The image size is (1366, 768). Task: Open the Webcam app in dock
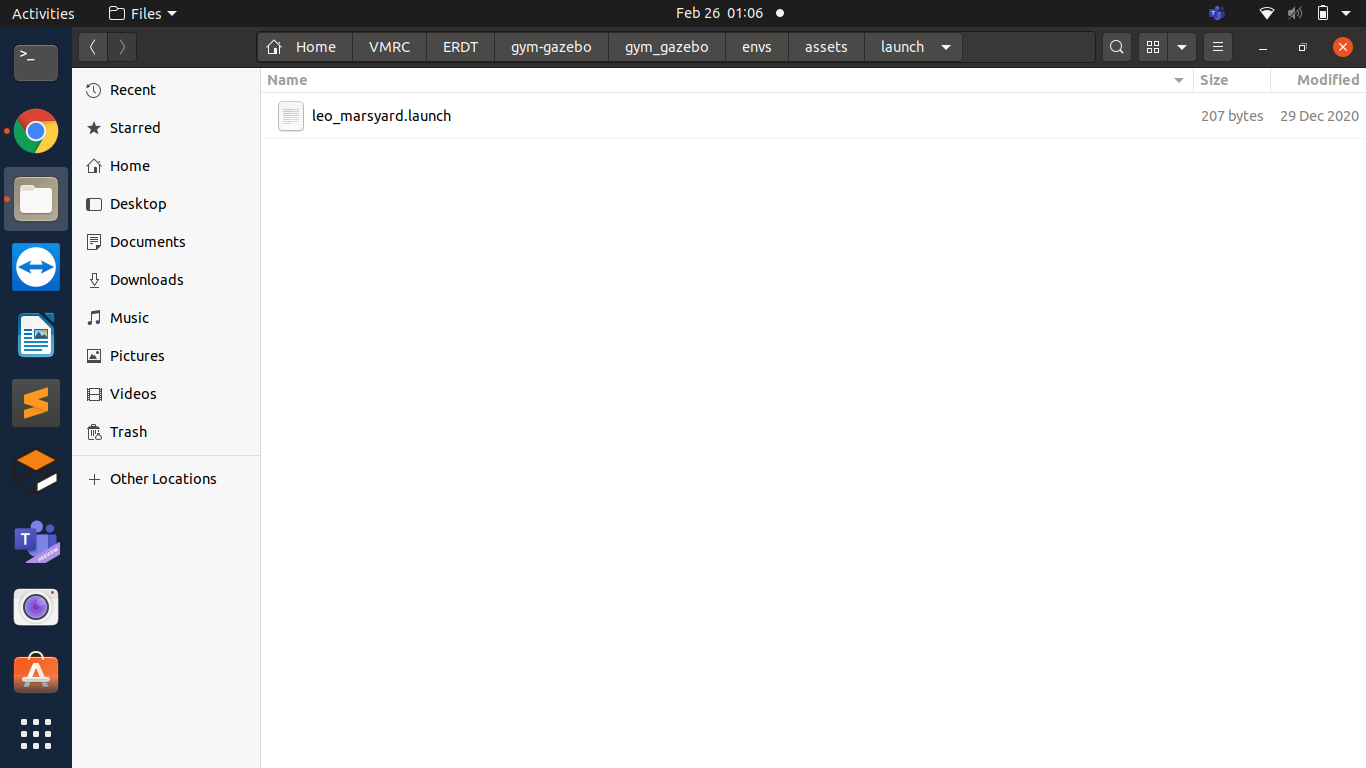coord(36,607)
